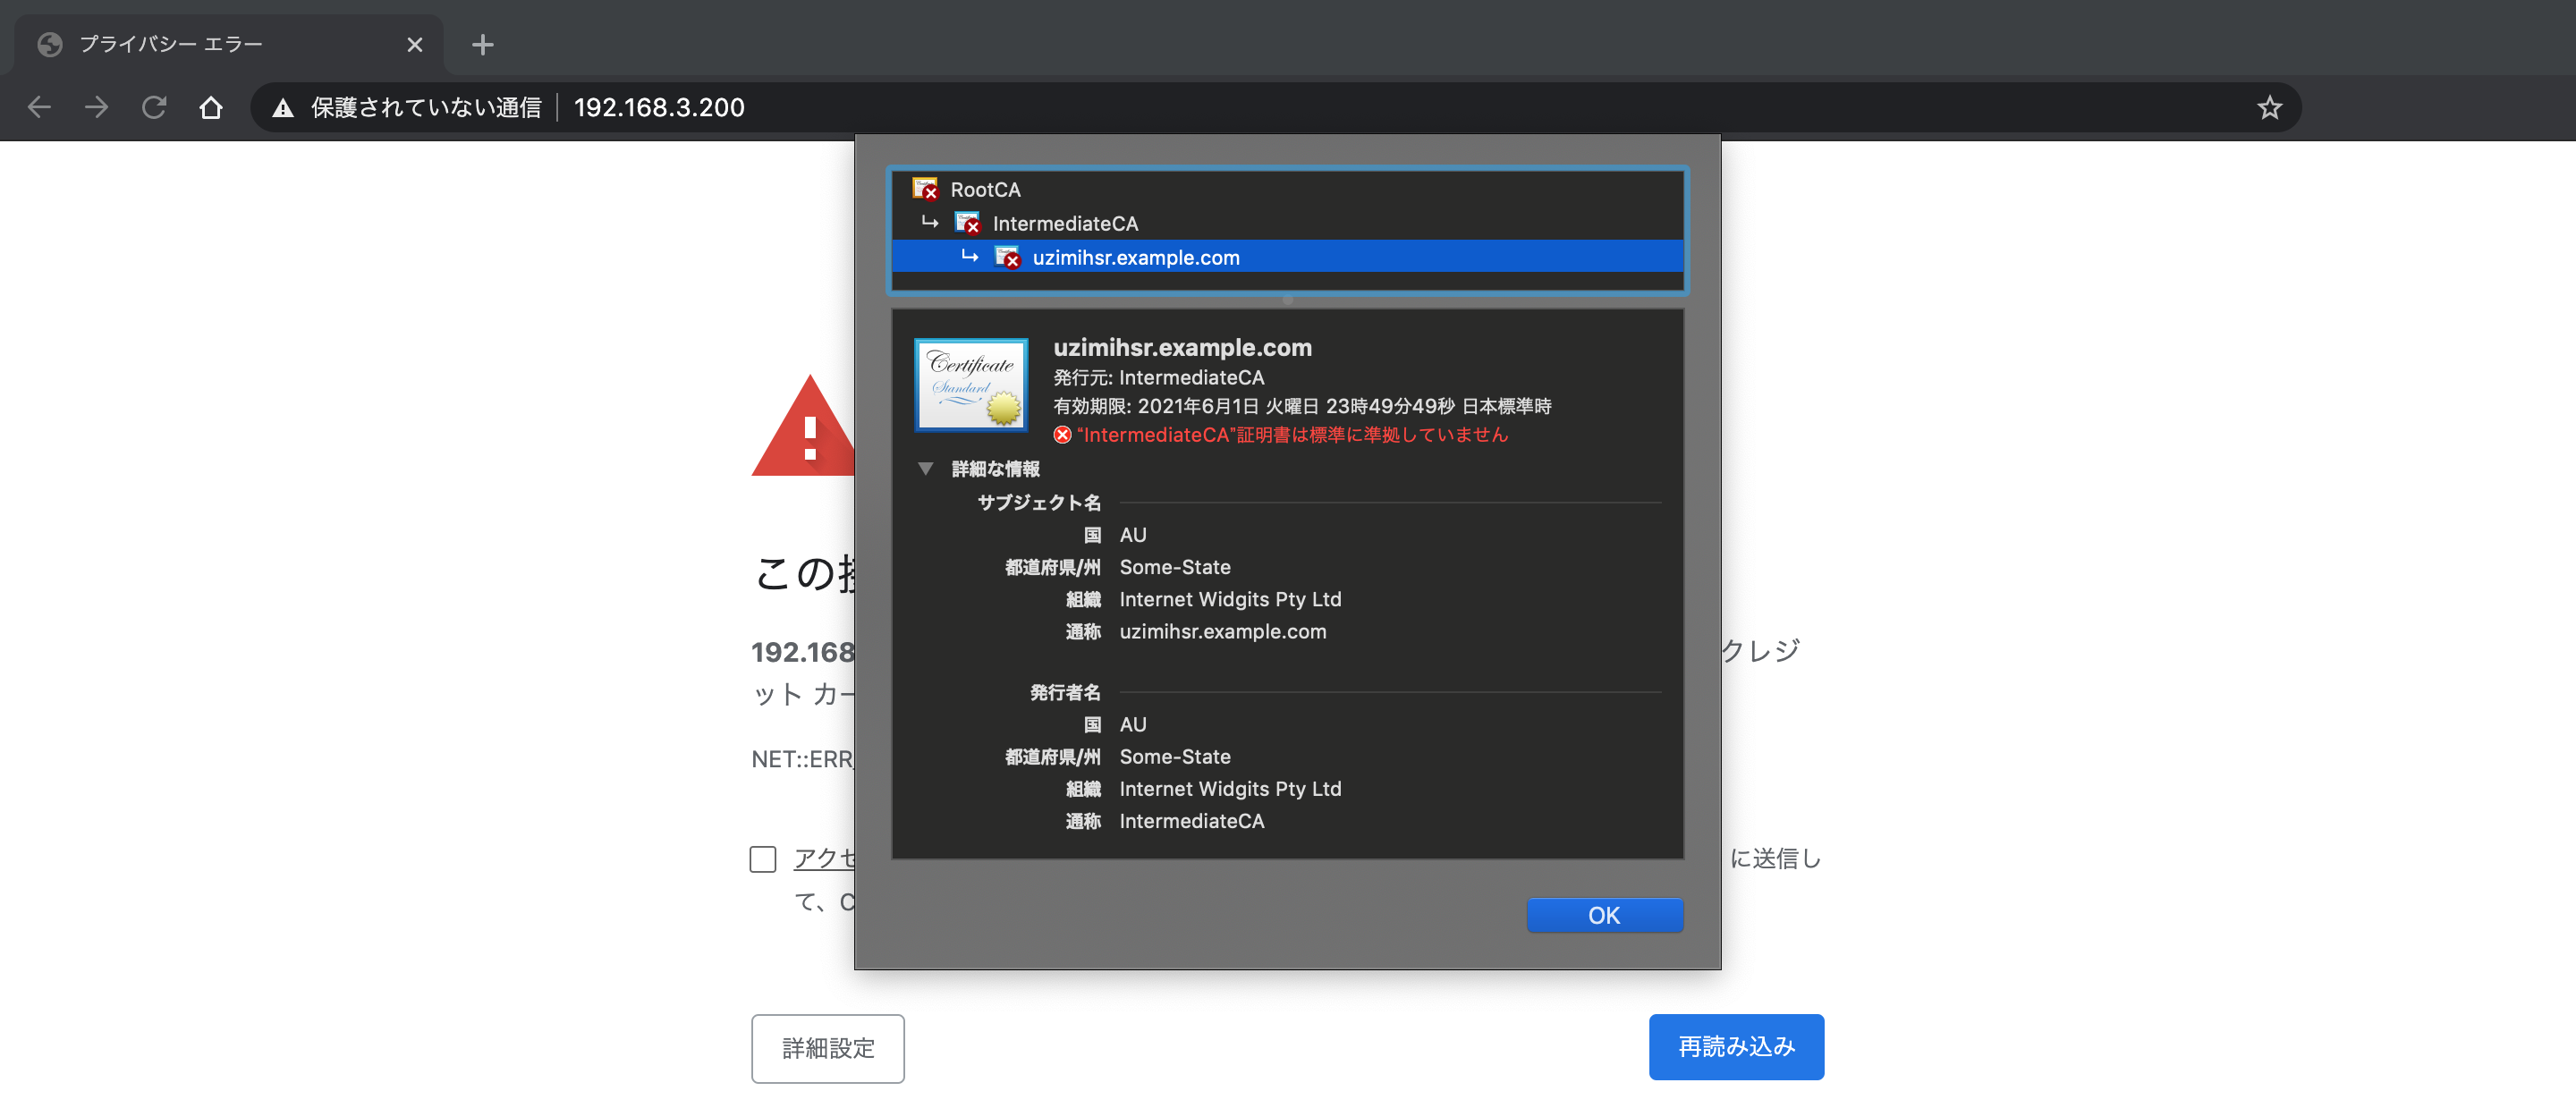Click the RootCA certificate error icon
This screenshot has width=2576, height=1108.
click(x=925, y=189)
